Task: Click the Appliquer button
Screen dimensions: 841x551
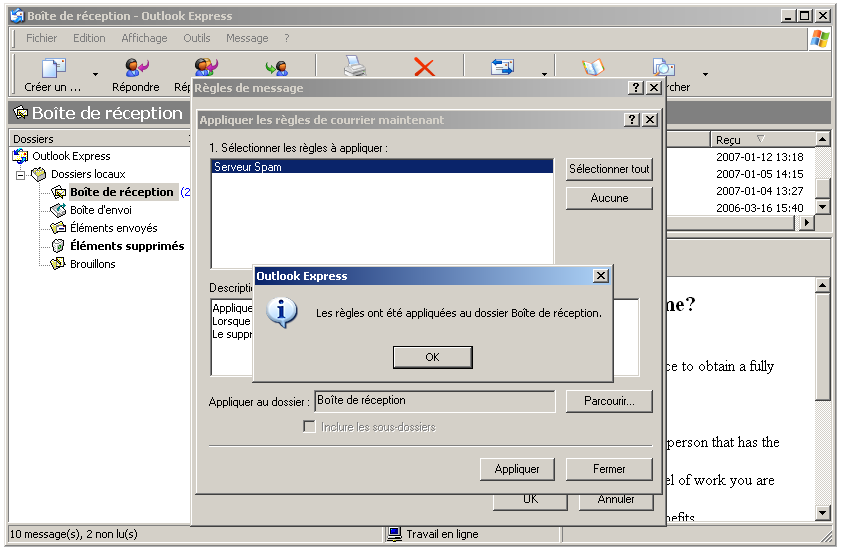Action: pyautogui.click(x=517, y=469)
